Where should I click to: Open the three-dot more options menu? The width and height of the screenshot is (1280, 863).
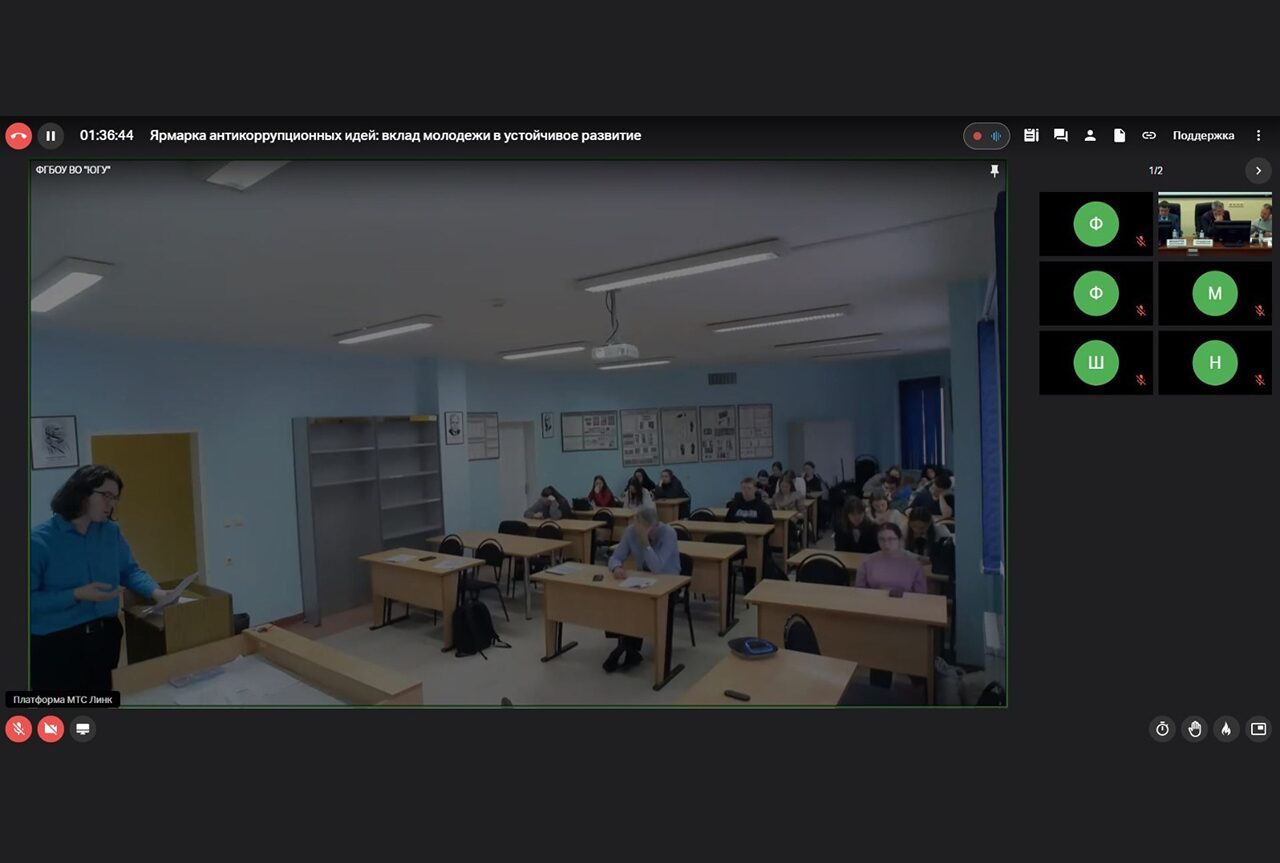click(1259, 136)
